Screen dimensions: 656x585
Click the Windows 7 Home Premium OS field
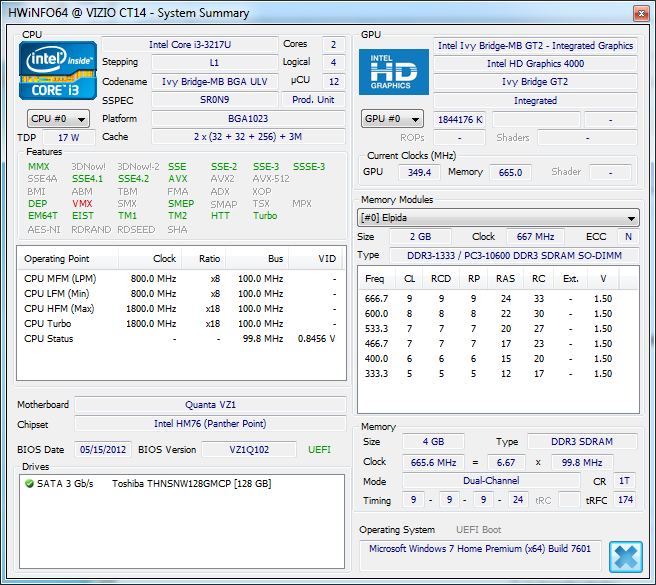point(480,555)
